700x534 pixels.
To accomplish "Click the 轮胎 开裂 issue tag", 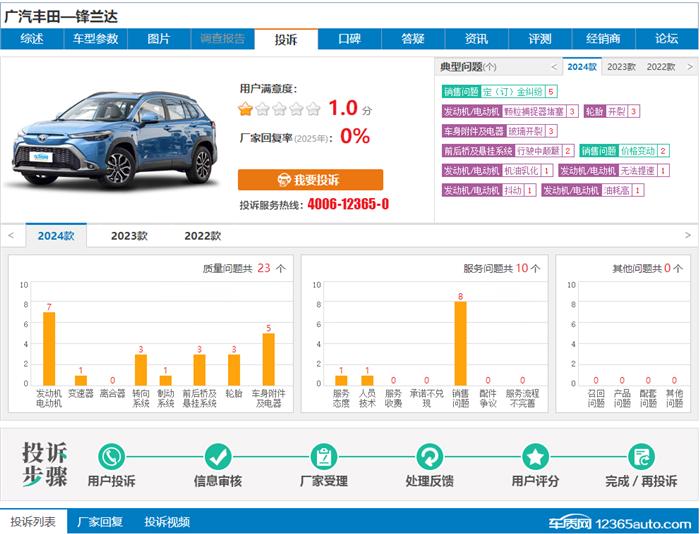I will 612,111.
